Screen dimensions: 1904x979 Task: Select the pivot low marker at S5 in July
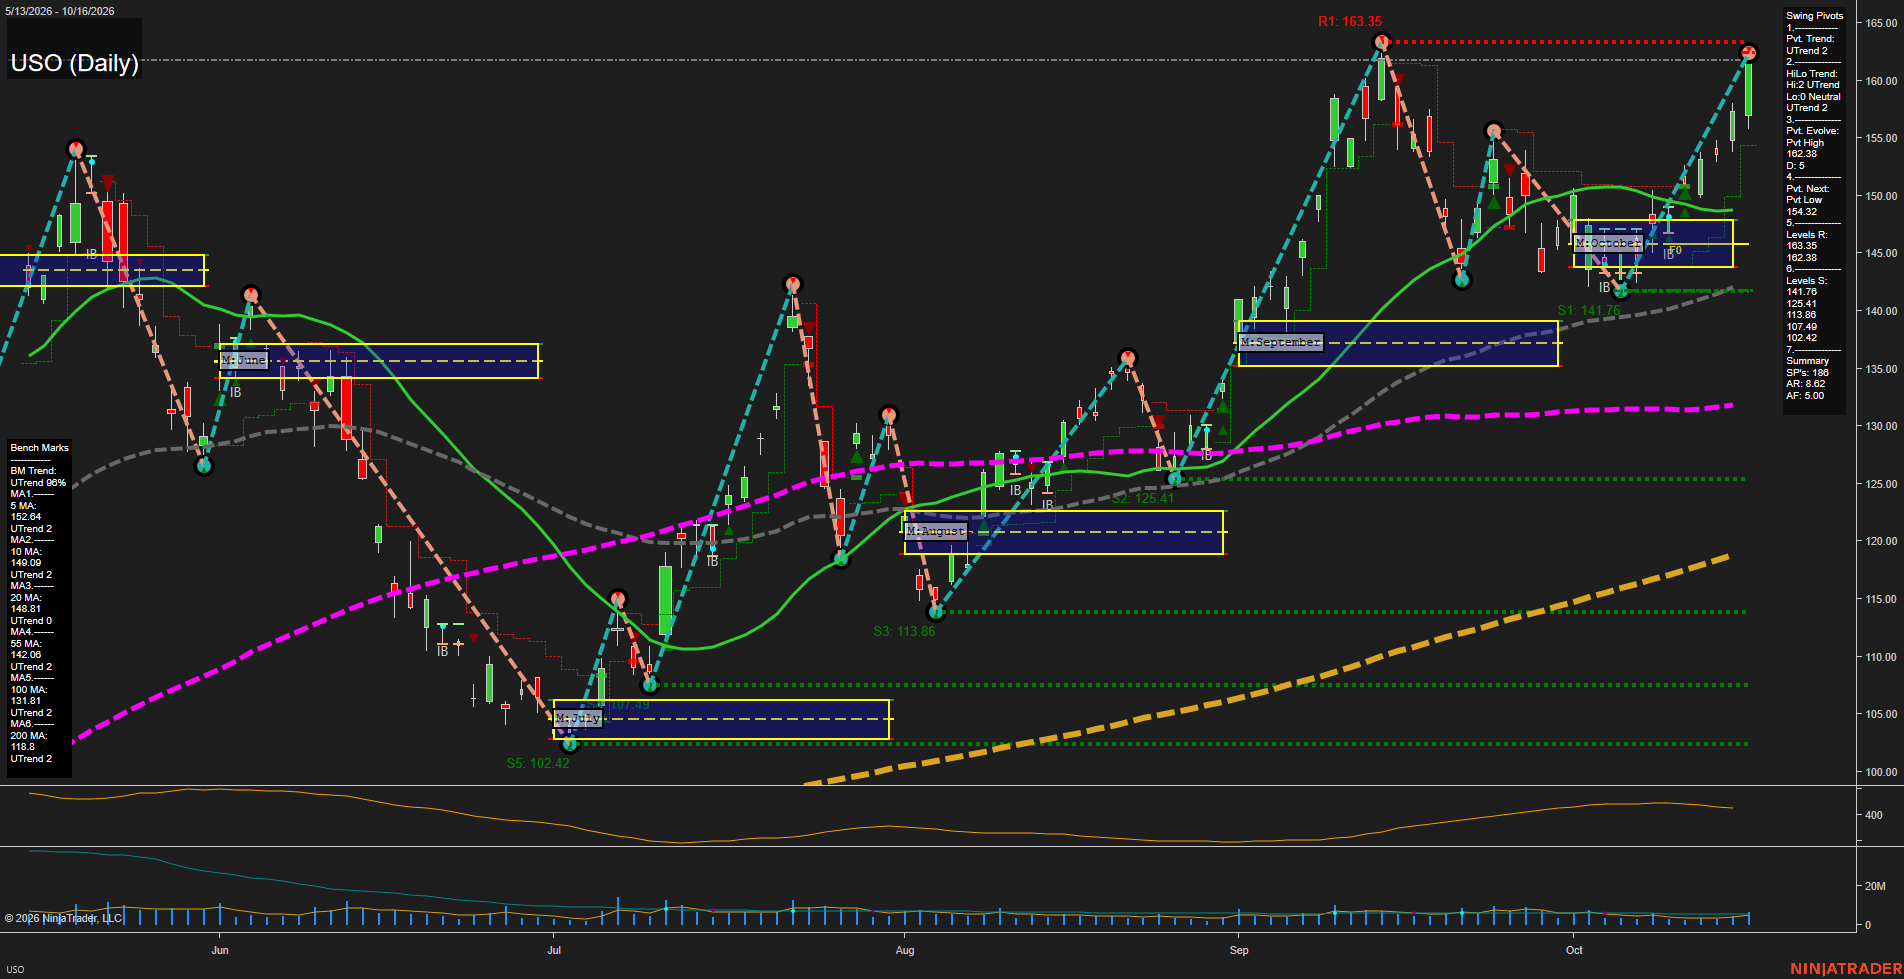570,744
